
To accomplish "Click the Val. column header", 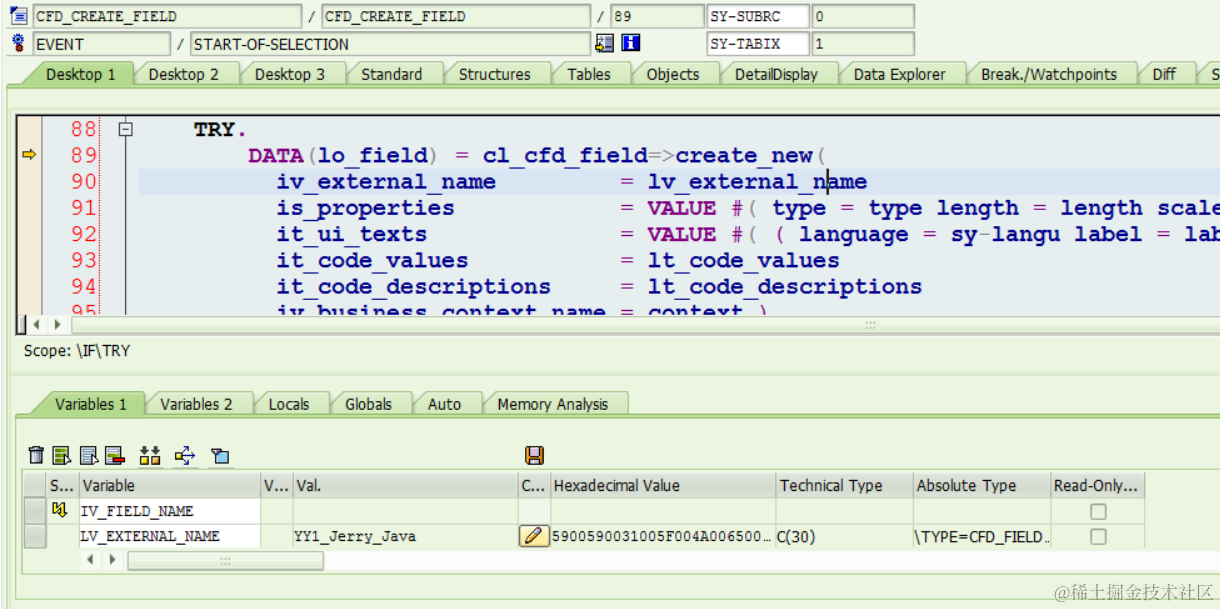I will point(405,485).
